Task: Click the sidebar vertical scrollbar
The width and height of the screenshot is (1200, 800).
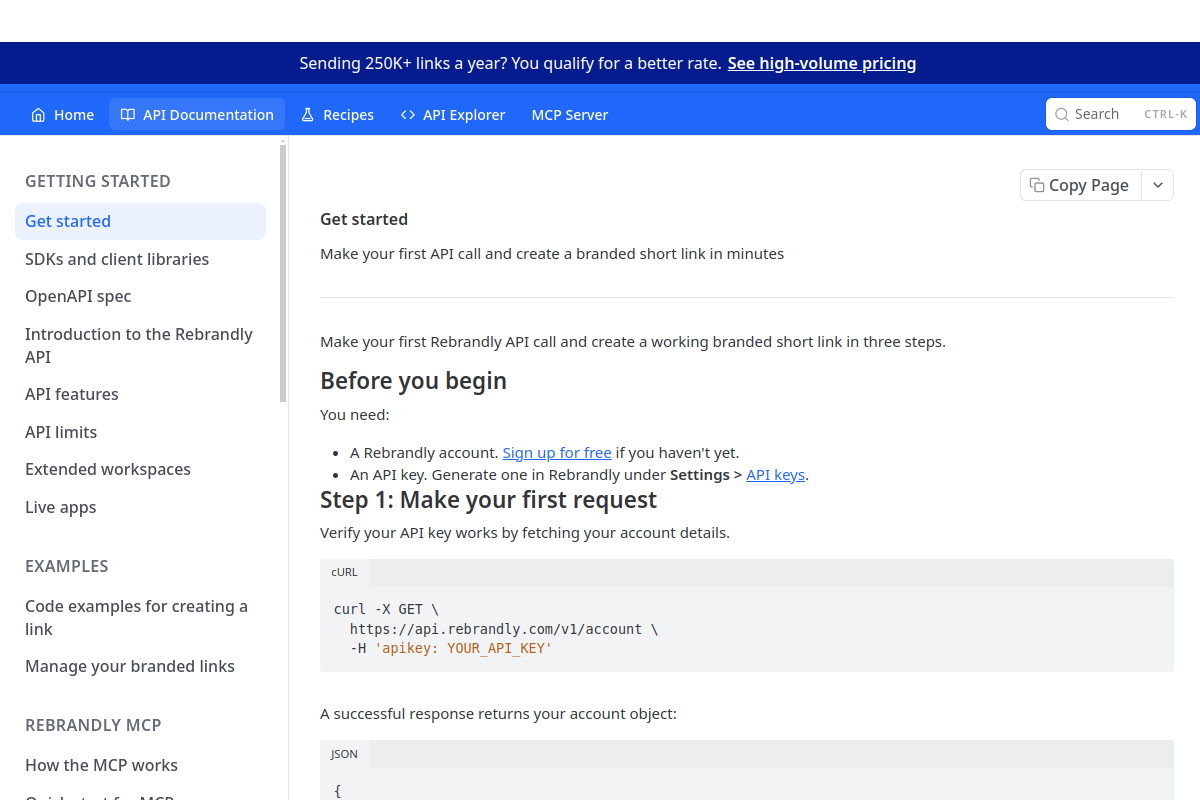Action: point(283,273)
